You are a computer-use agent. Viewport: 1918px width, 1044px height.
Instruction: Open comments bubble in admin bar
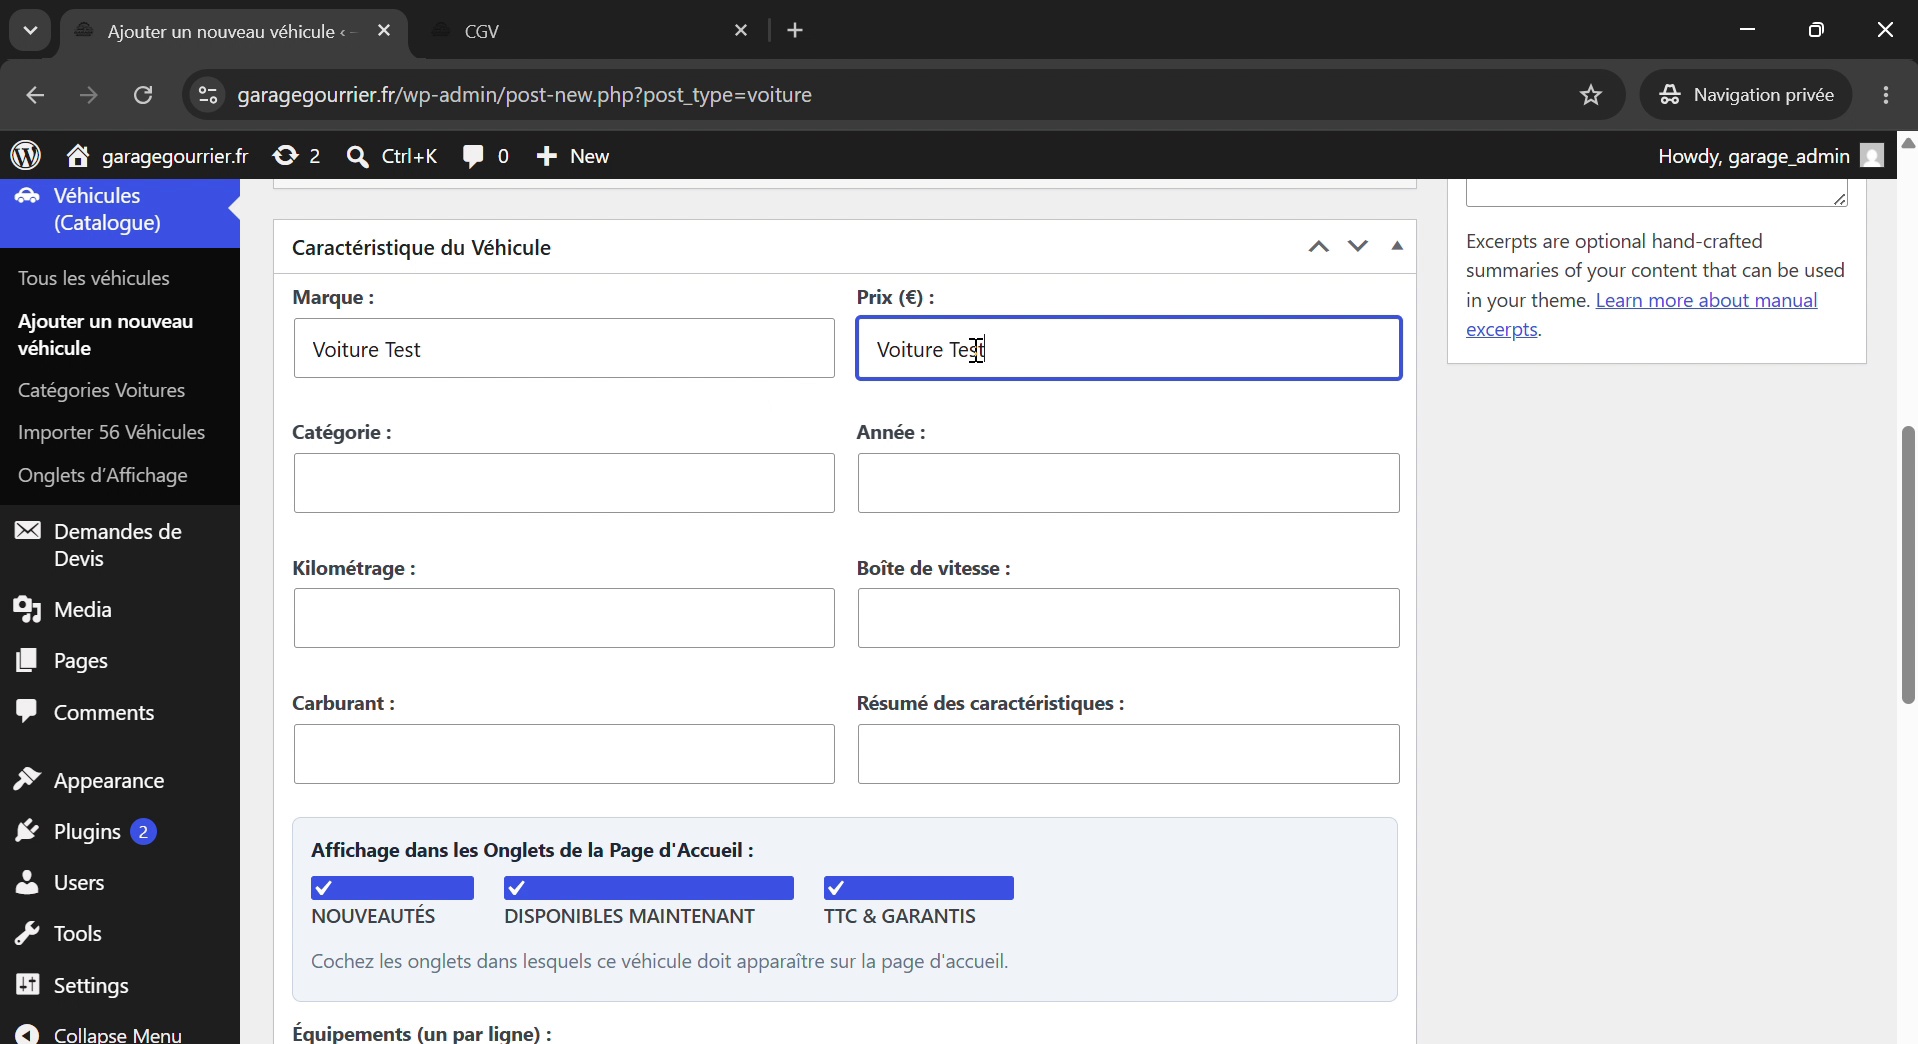point(486,156)
